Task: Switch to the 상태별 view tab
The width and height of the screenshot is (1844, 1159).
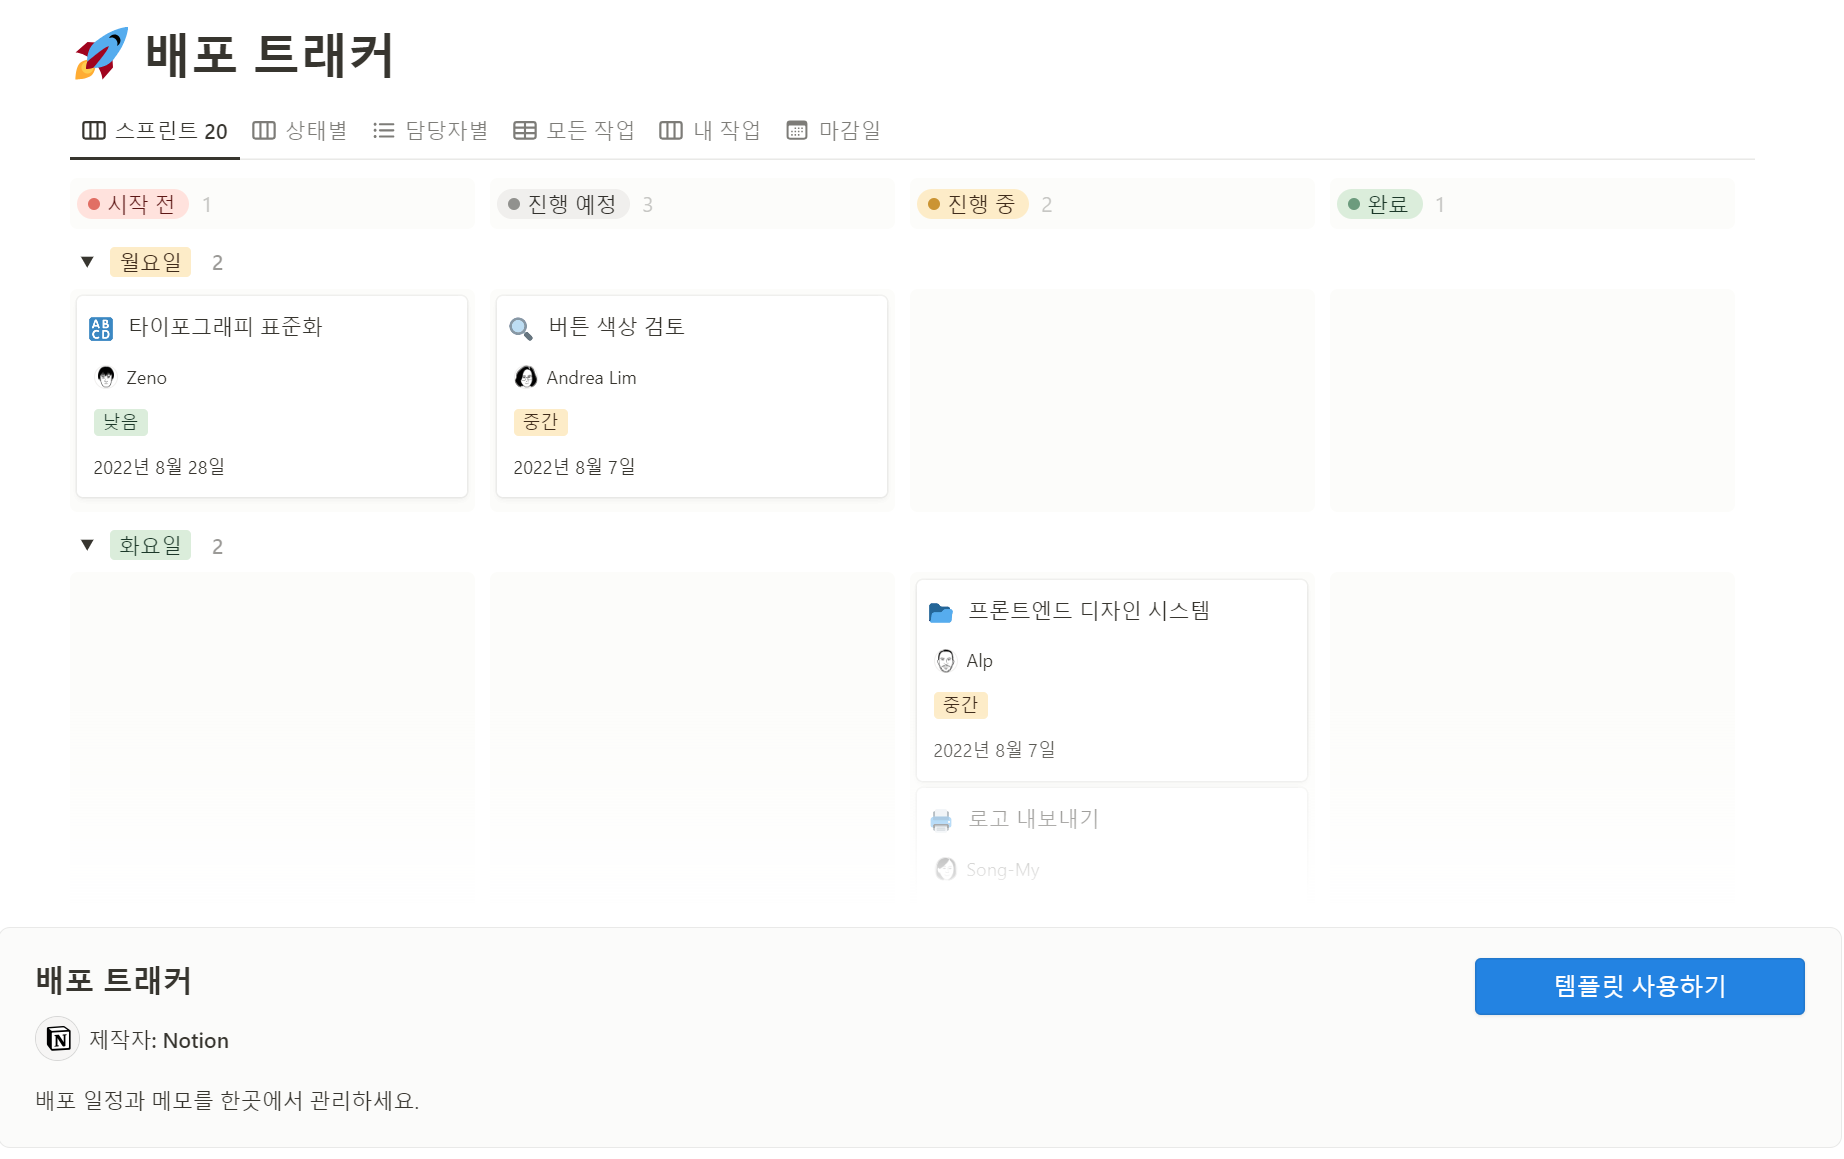Action: (299, 131)
